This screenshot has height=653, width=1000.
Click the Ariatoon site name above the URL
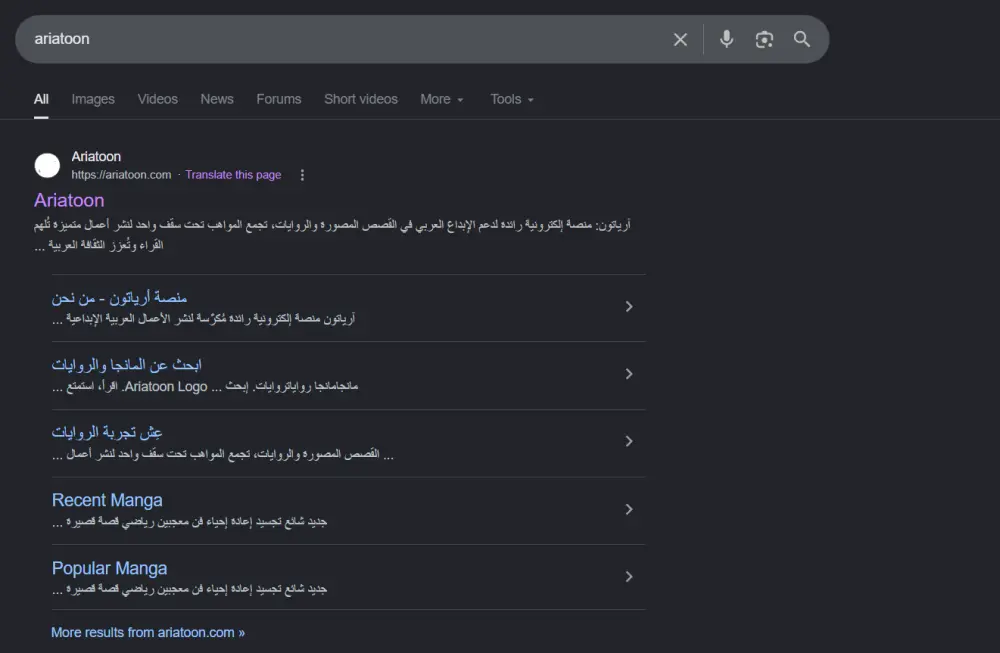point(96,156)
